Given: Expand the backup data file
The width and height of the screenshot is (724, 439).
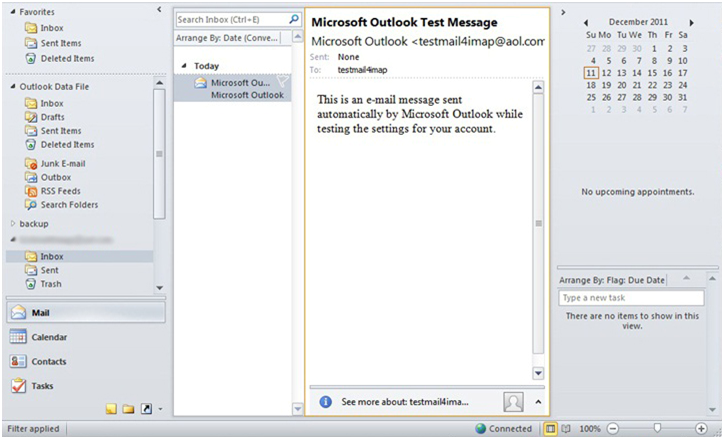Looking at the screenshot, I should (x=13, y=223).
